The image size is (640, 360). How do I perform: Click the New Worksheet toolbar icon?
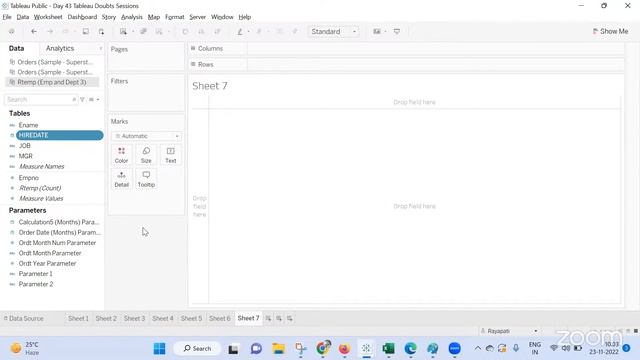tap(123, 31)
